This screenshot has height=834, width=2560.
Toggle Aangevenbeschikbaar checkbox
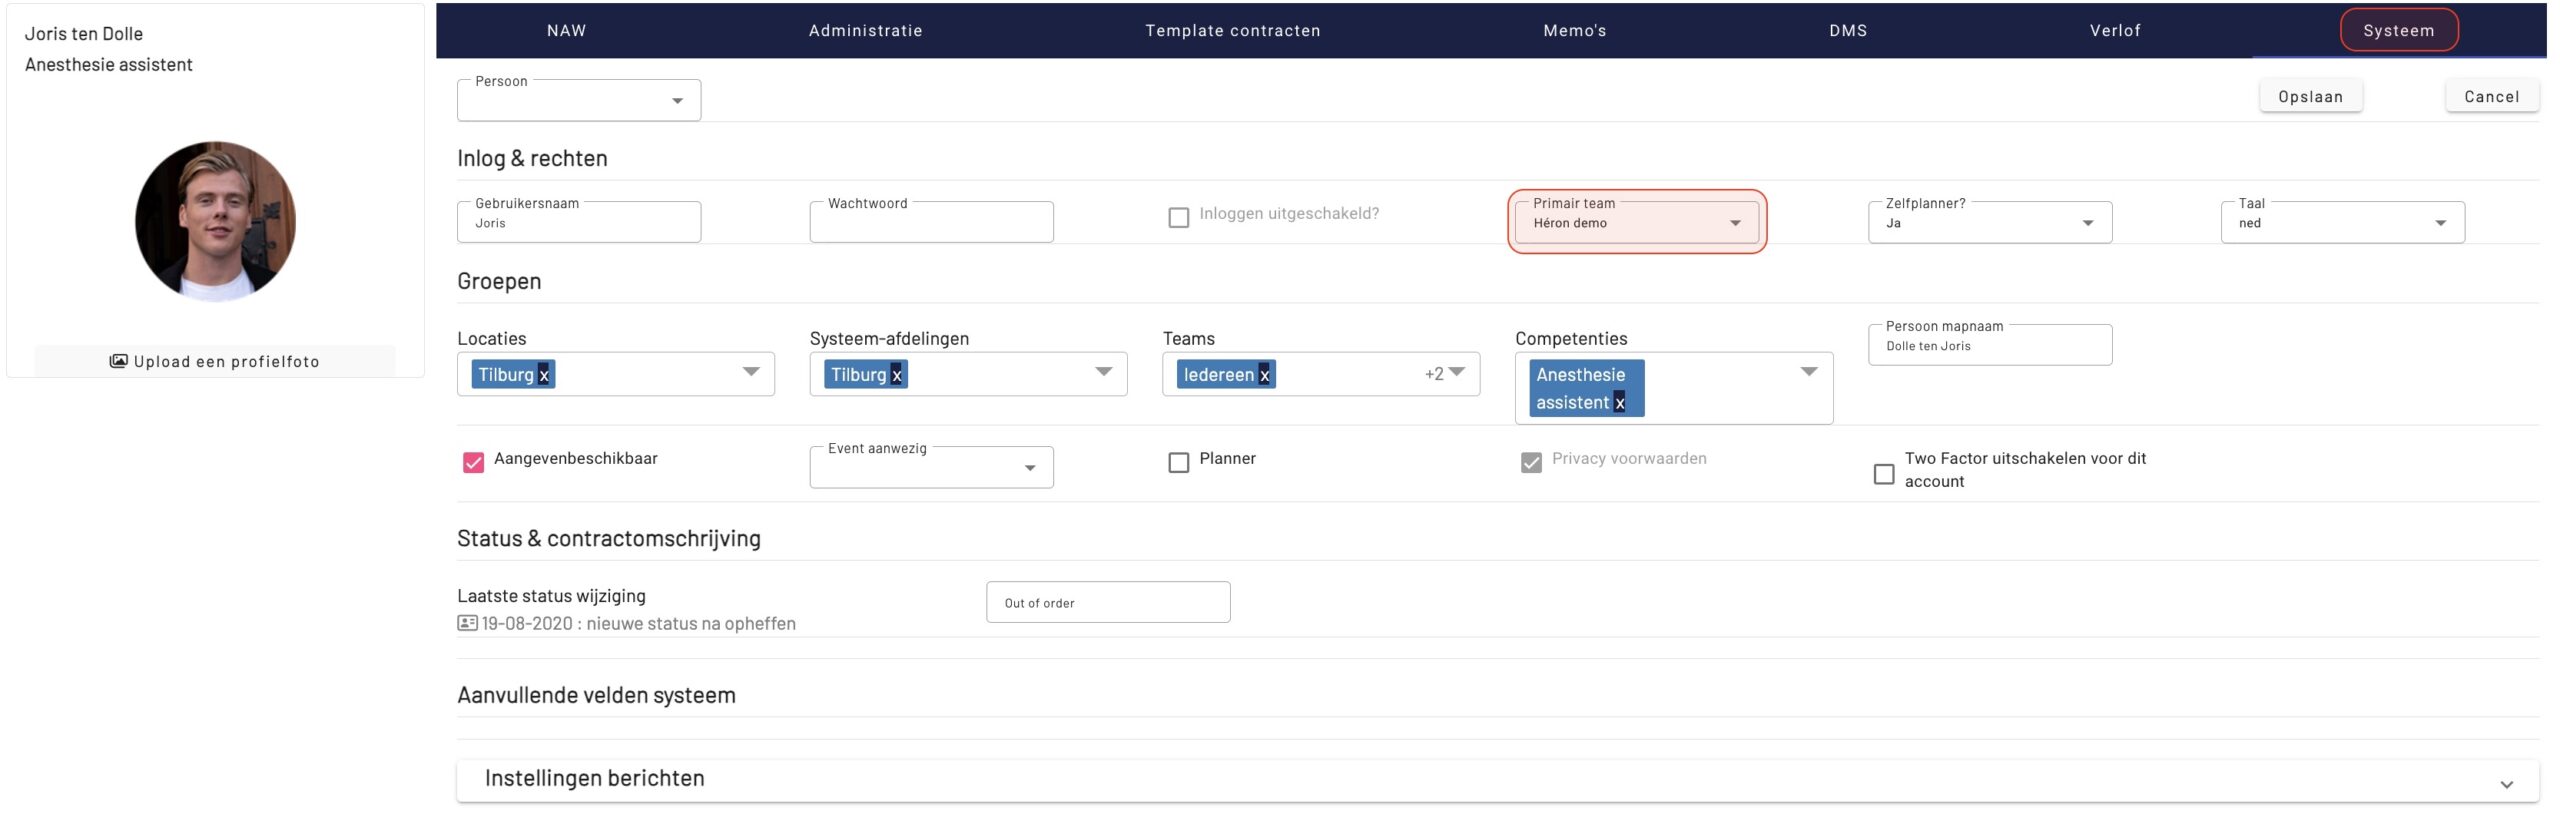pos(473,462)
